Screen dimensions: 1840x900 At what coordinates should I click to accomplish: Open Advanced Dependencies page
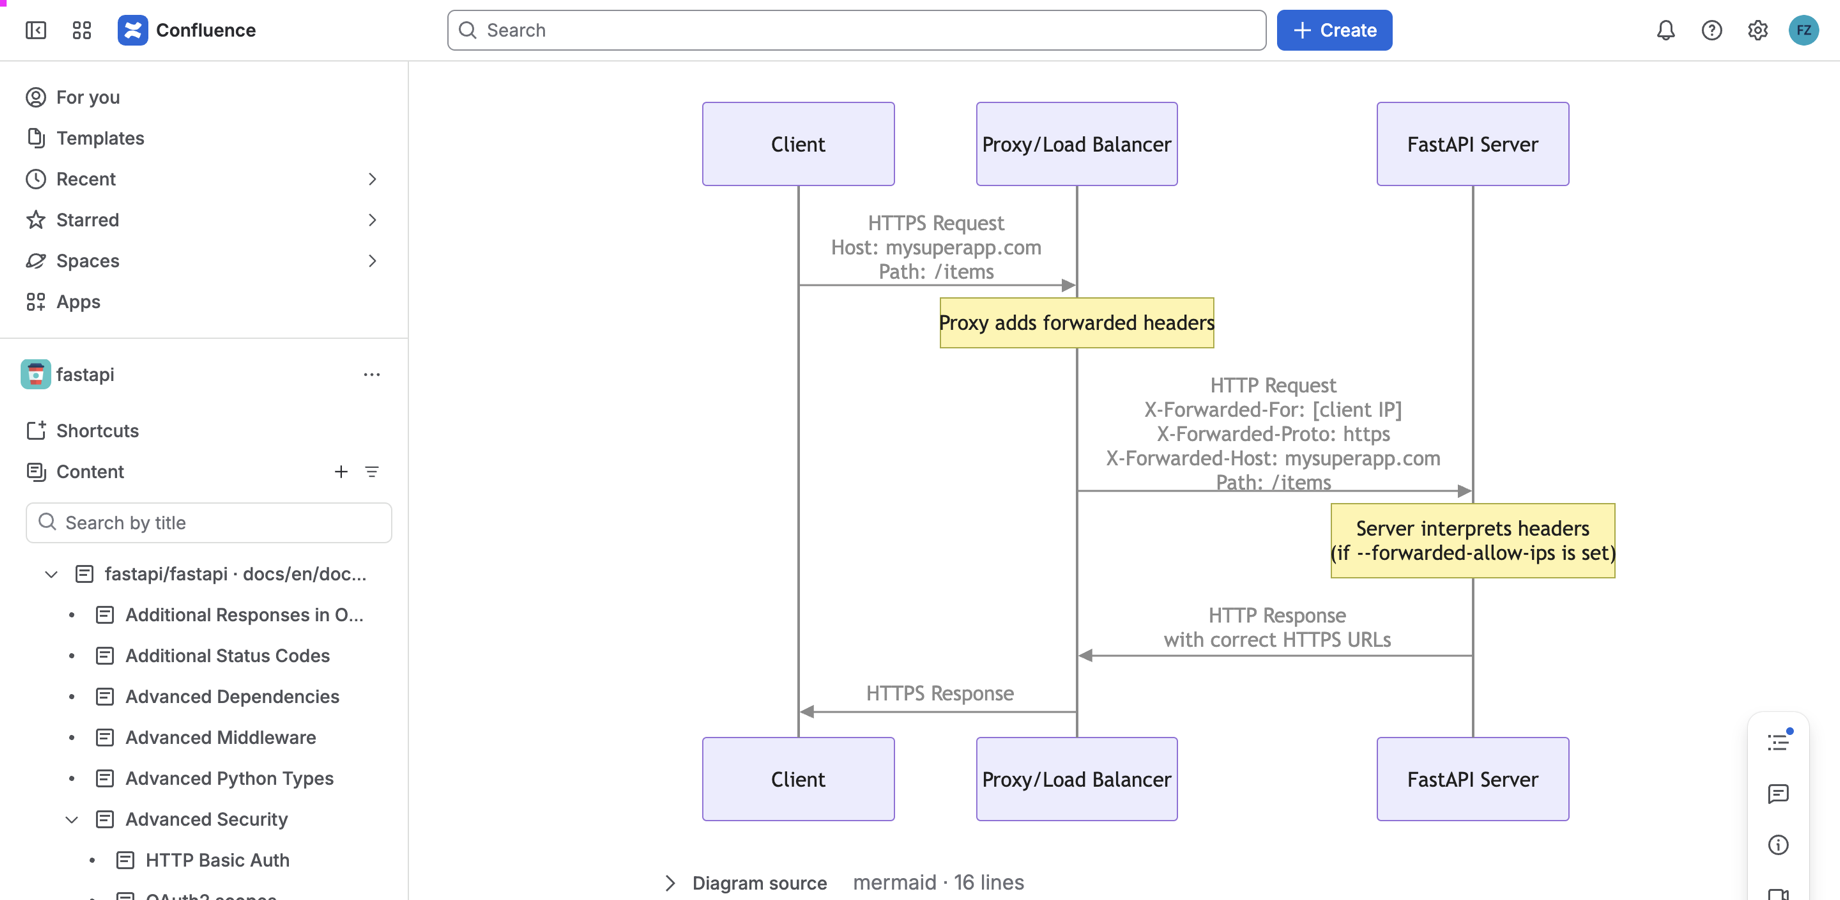(x=232, y=697)
